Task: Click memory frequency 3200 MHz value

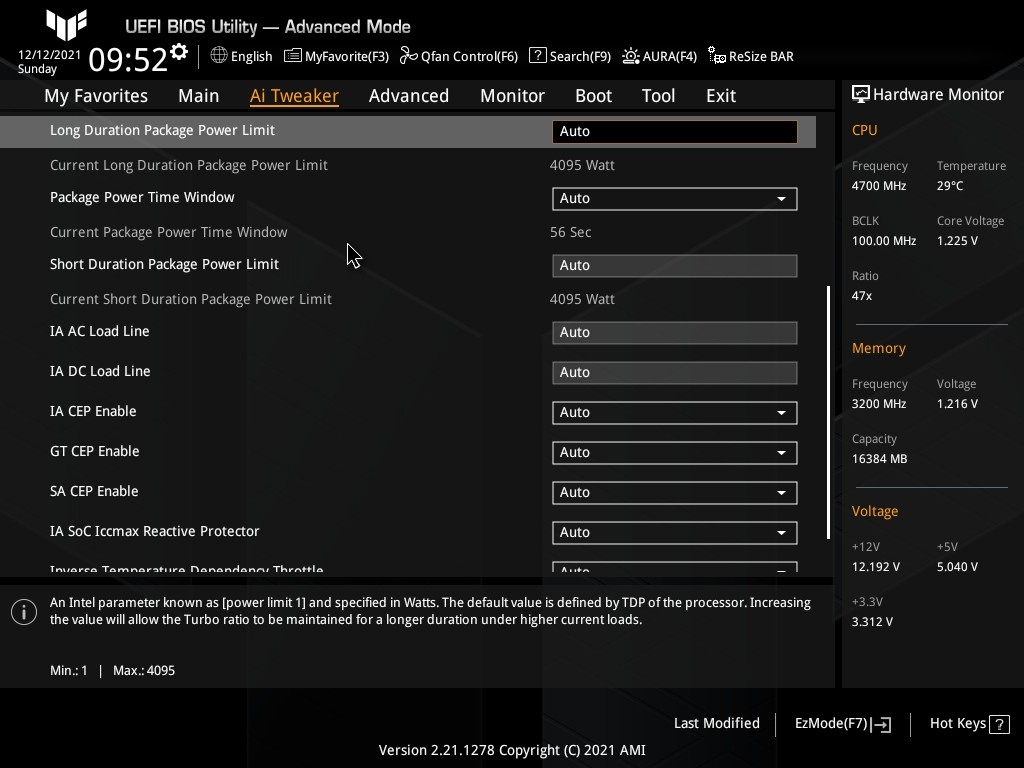Action: tap(878, 404)
